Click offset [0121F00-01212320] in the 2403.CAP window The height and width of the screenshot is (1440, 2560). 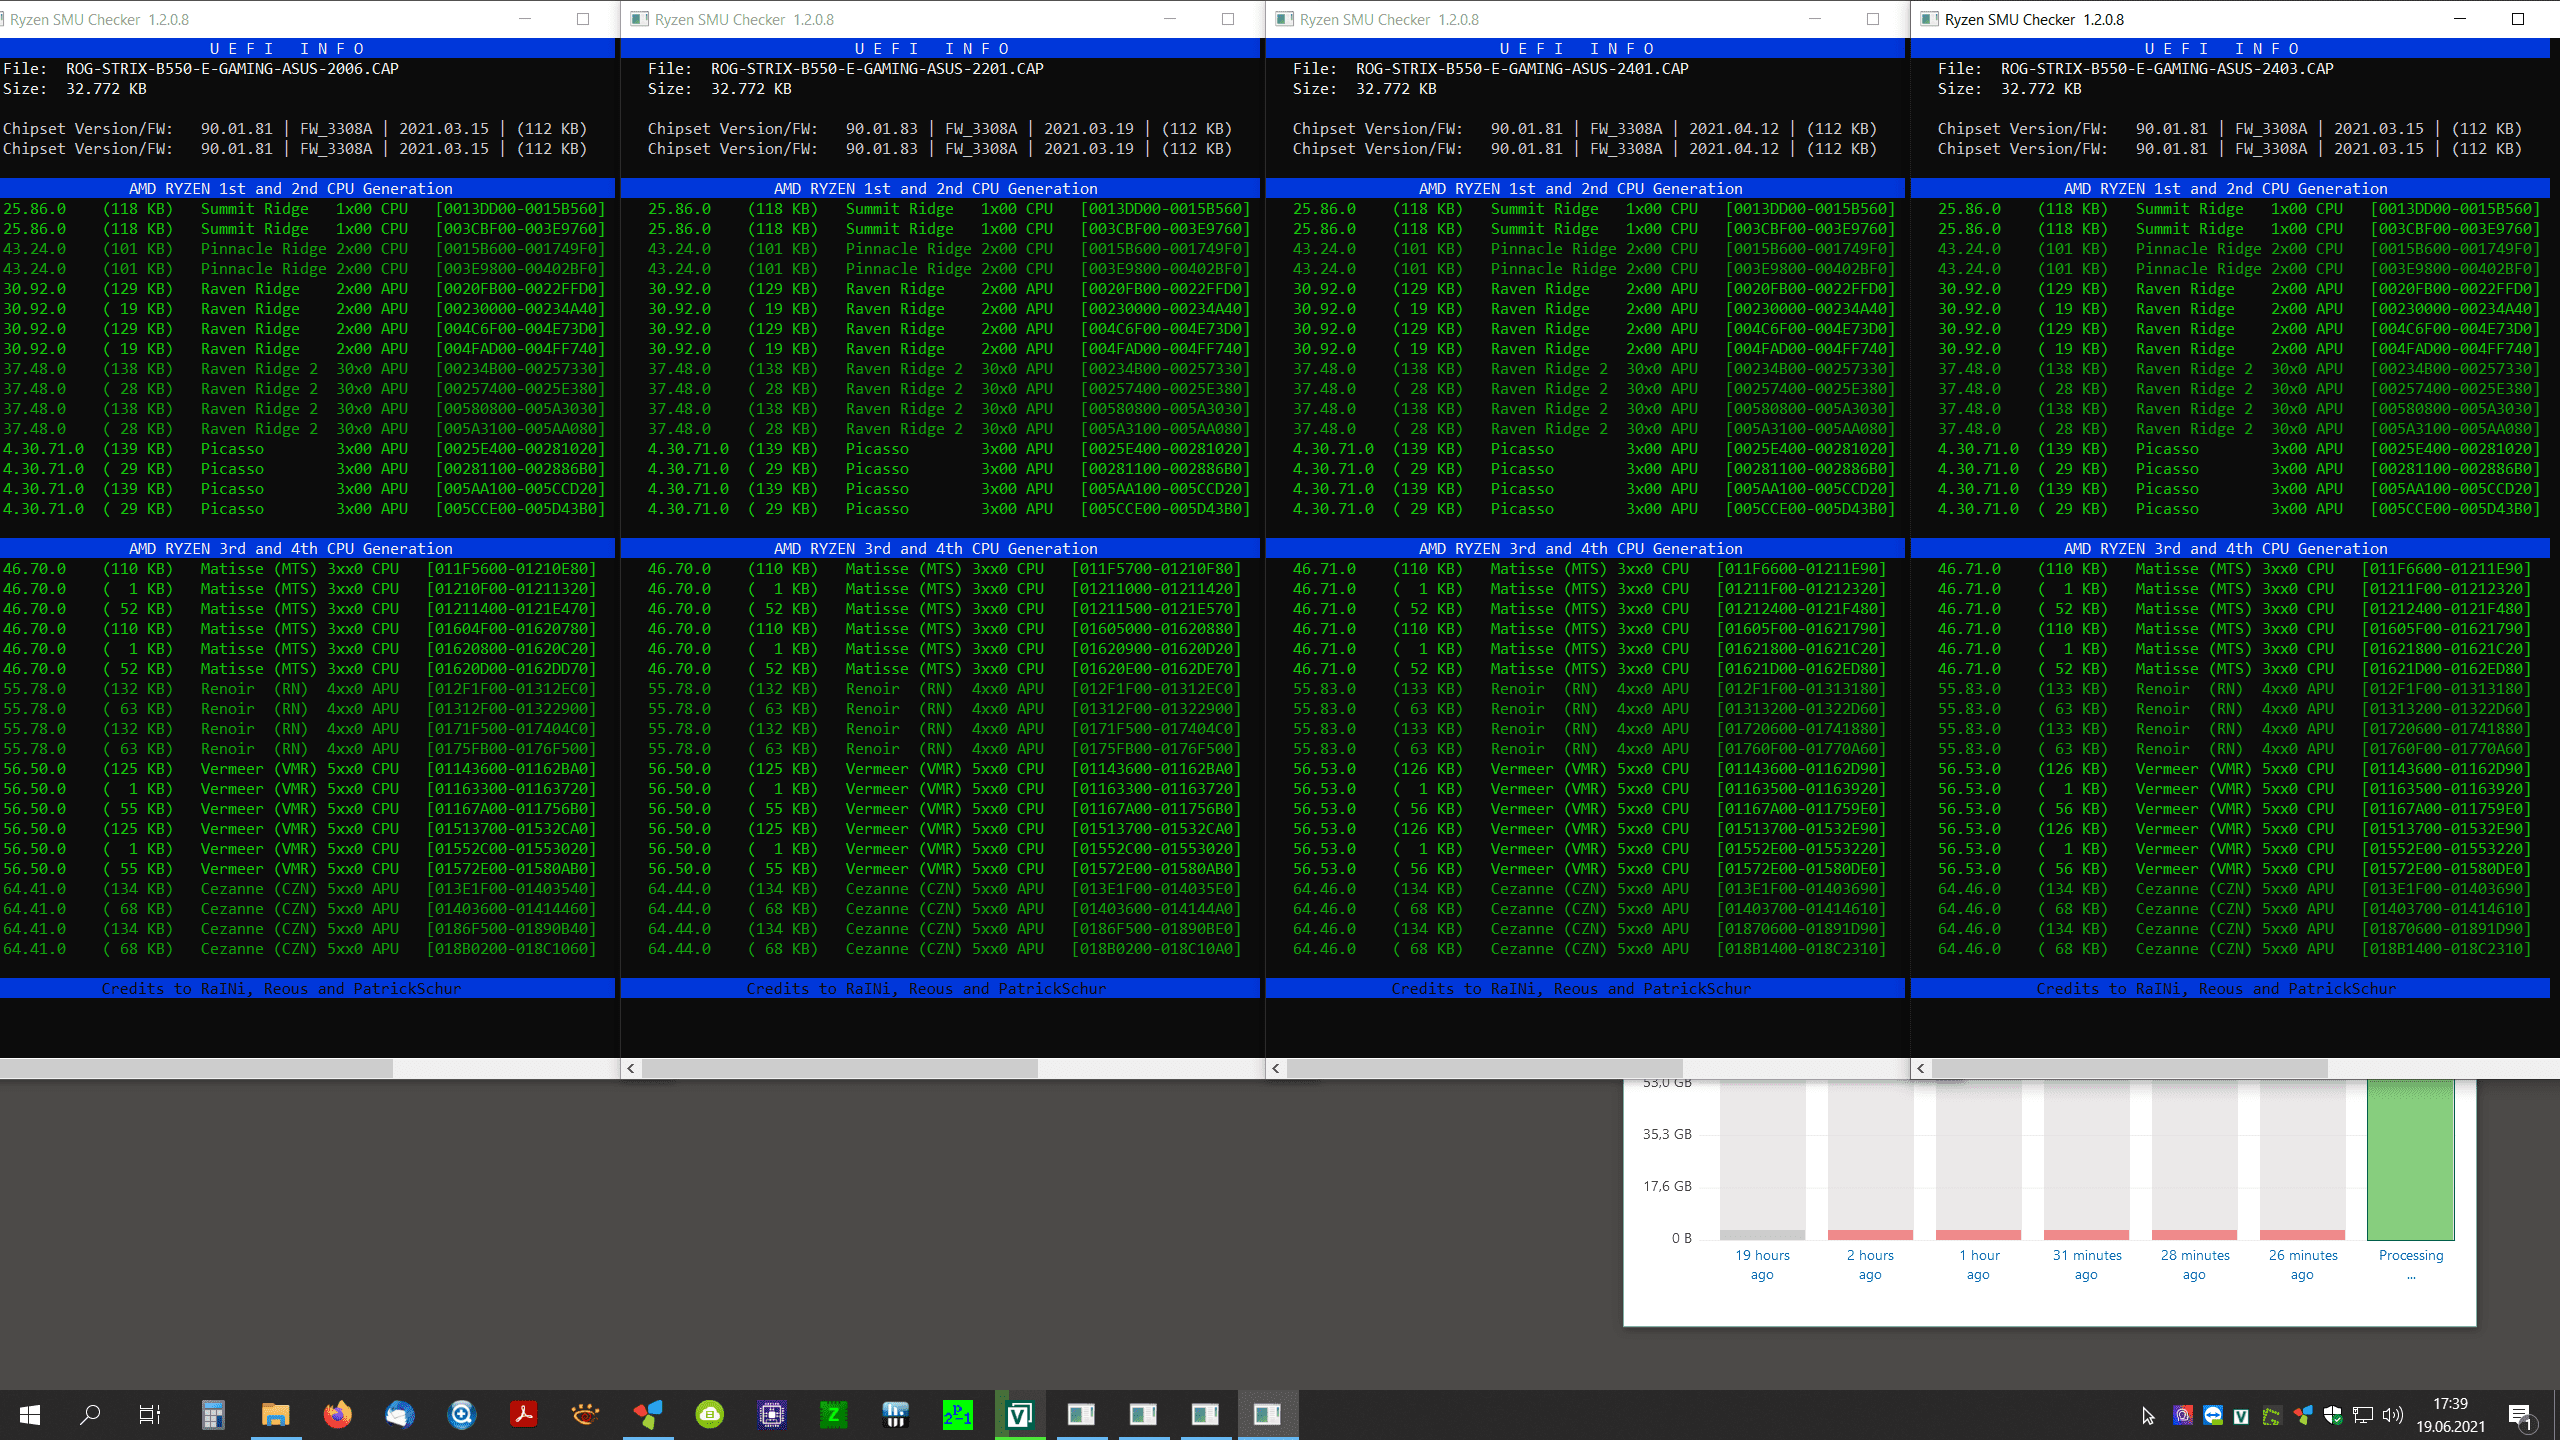[2446, 589]
